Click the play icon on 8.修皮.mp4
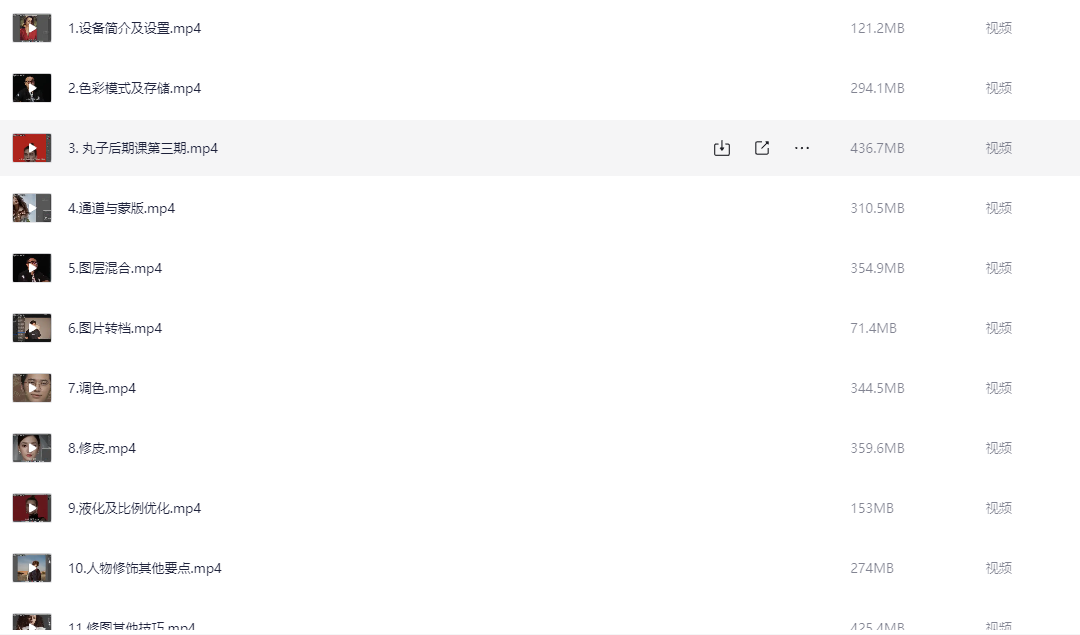The width and height of the screenshot is (1080, 635). click(32, 448)
